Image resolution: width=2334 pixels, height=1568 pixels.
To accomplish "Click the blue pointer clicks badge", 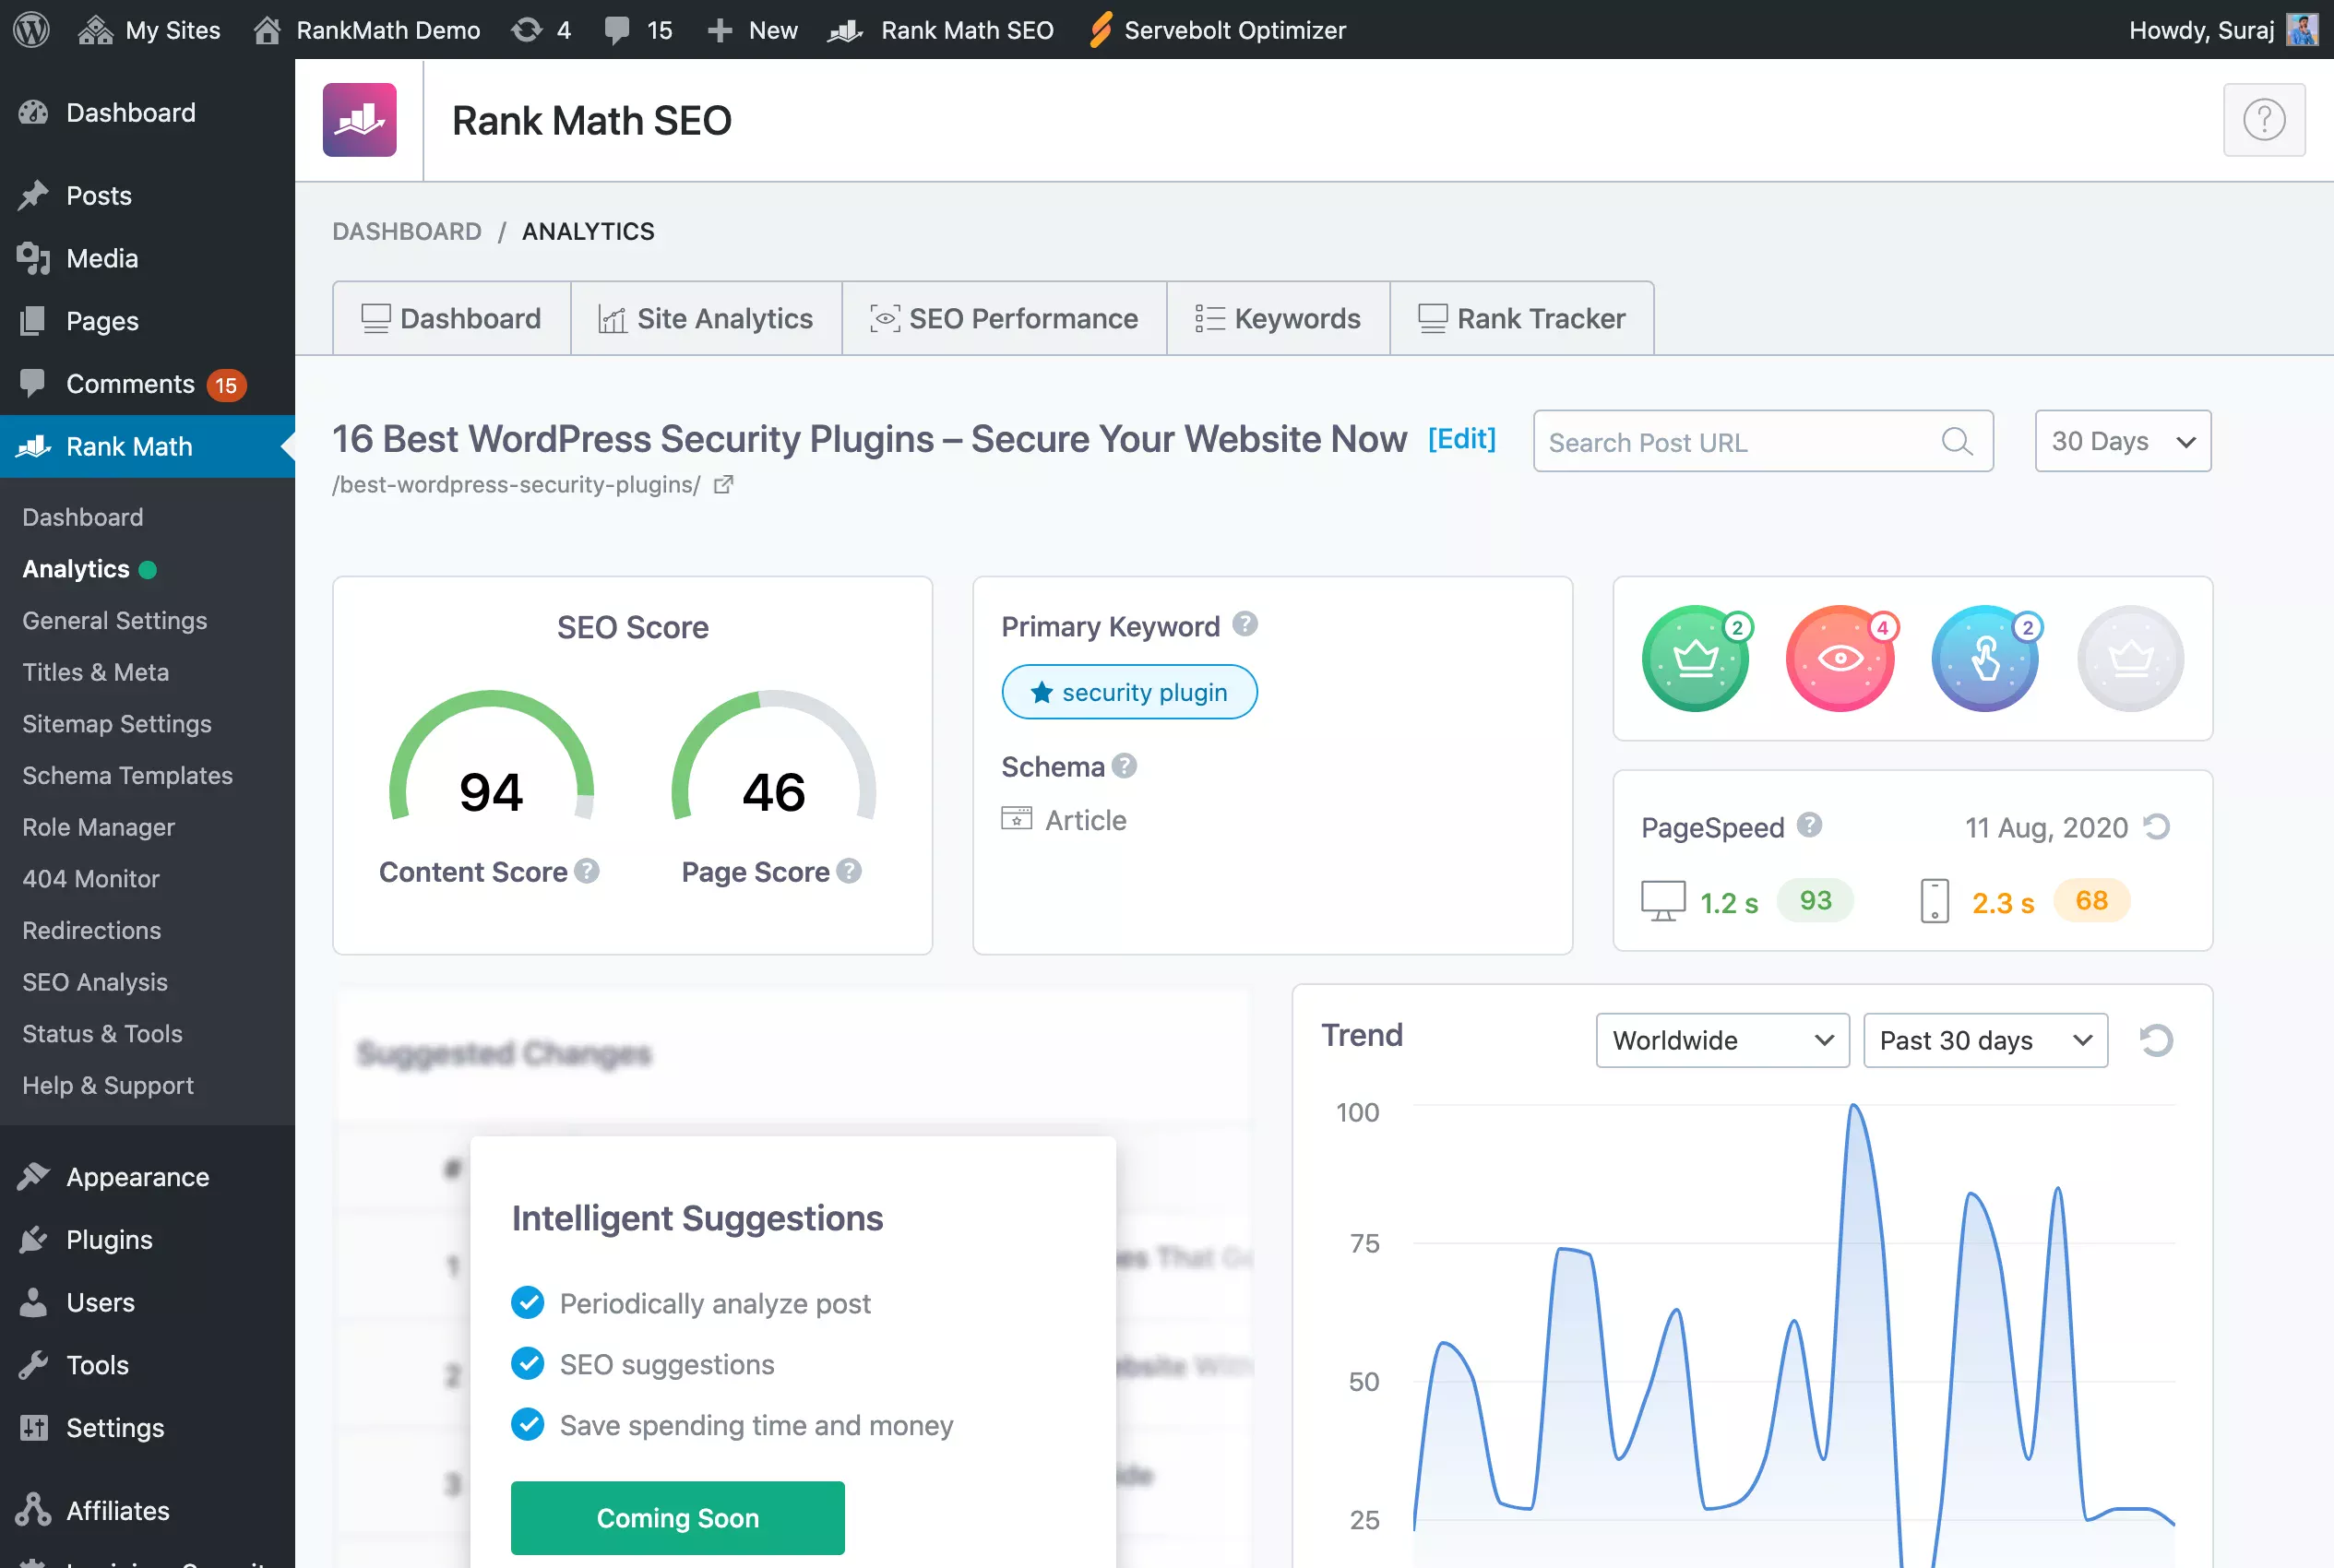I will click(x=1985, y=659).
